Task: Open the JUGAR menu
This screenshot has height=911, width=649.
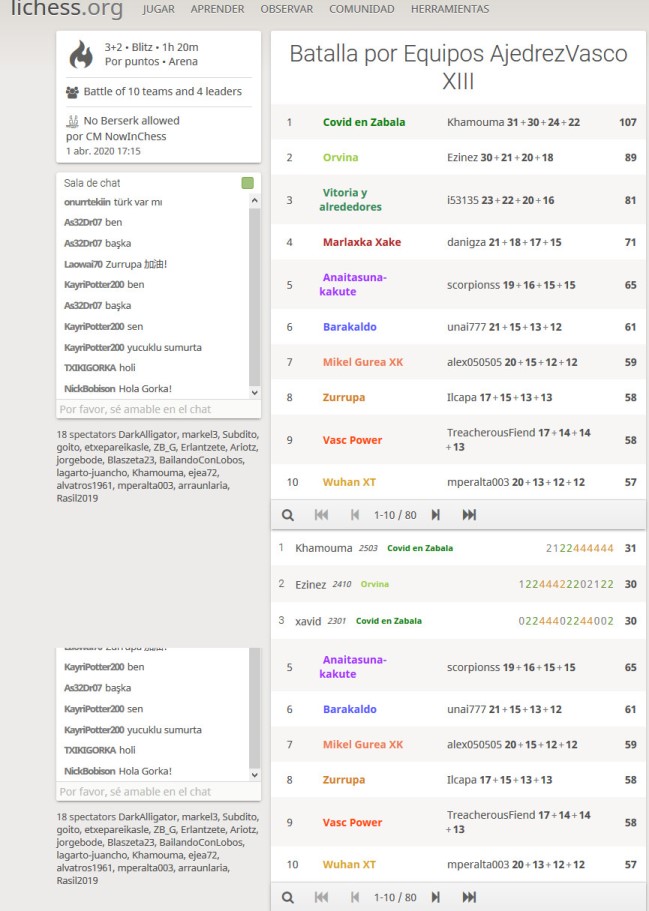Action: tap(159, 9)
